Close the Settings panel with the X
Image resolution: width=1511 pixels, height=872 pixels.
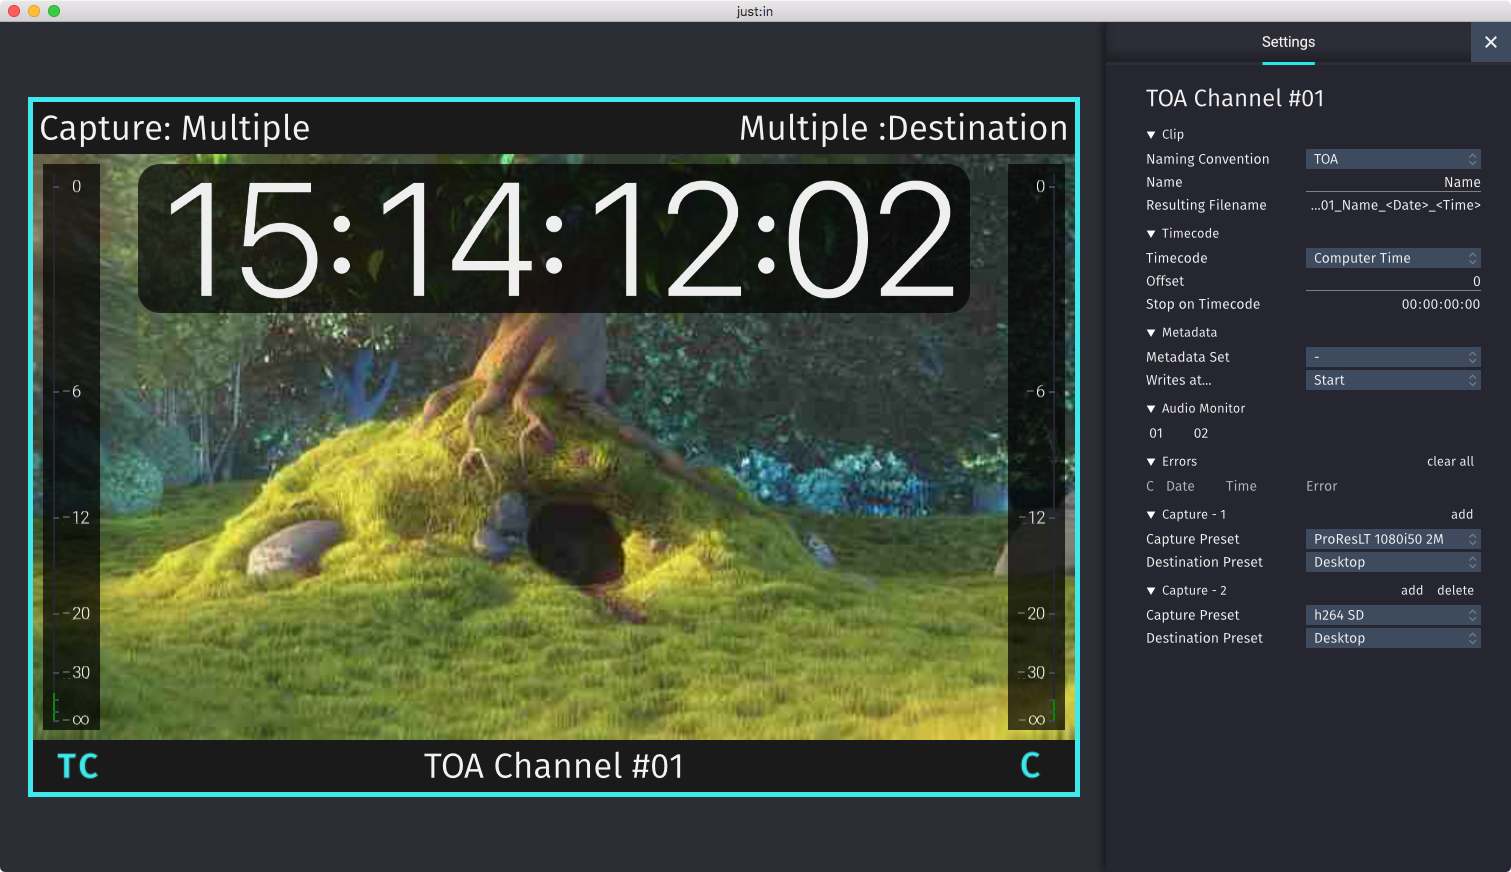click(x=1491, y=42)
